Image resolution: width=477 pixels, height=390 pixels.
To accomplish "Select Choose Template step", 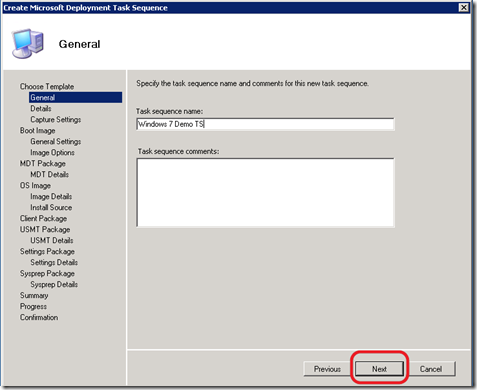I will 47,86.
